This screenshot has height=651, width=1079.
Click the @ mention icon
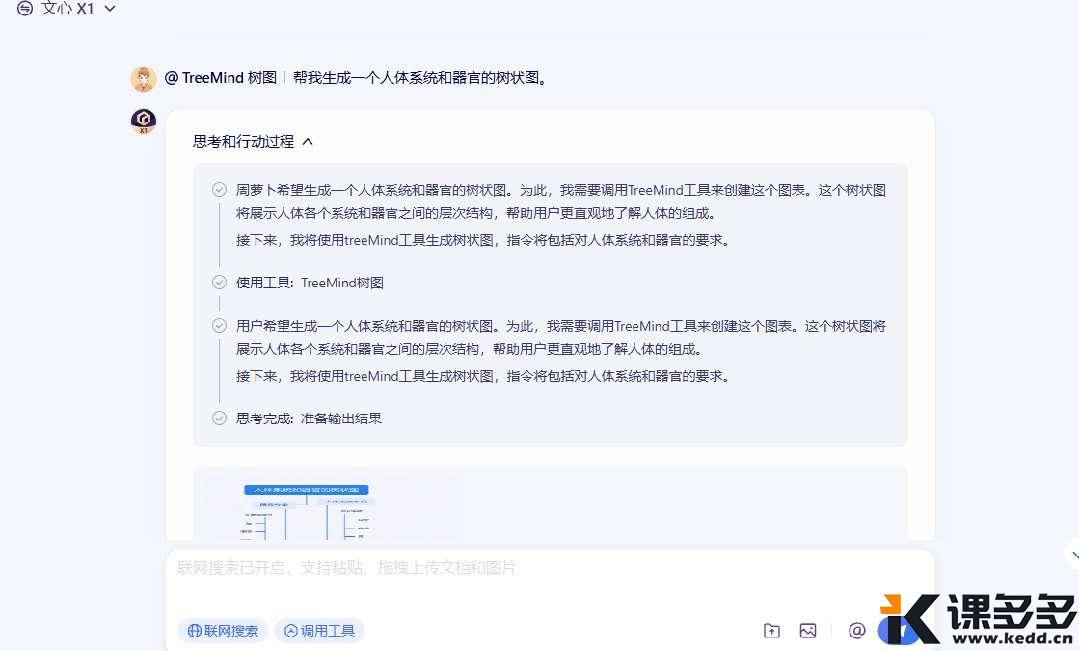[857, 630]
